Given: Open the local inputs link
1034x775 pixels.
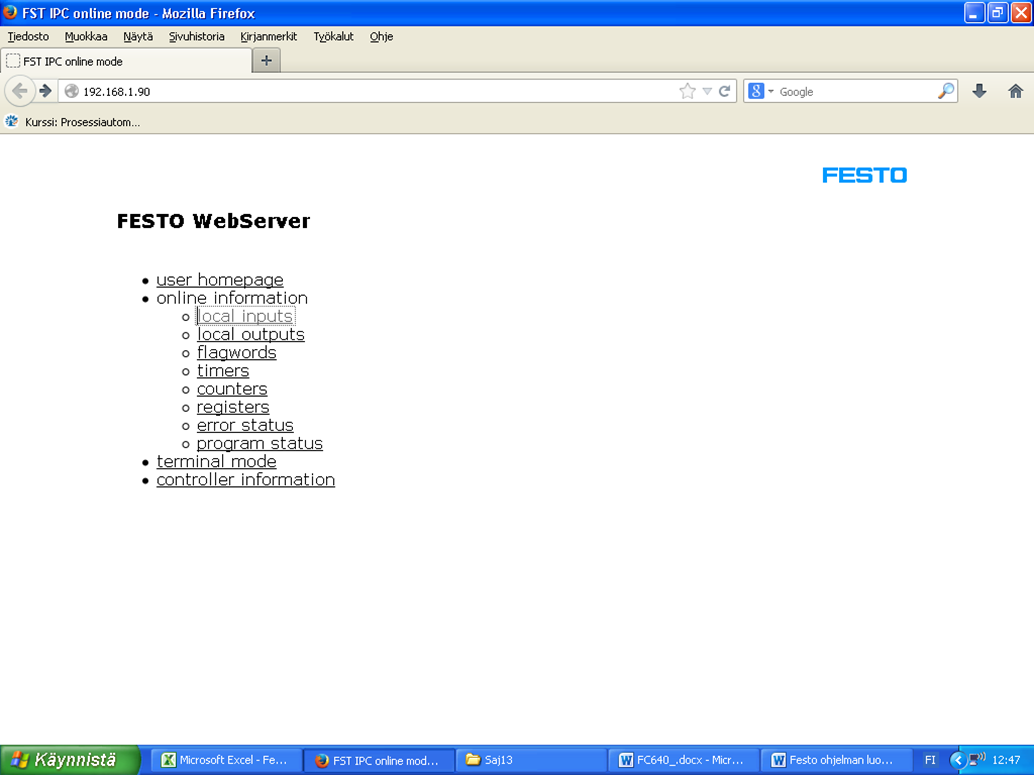Looking at the screenshot, I should (245, 316).
